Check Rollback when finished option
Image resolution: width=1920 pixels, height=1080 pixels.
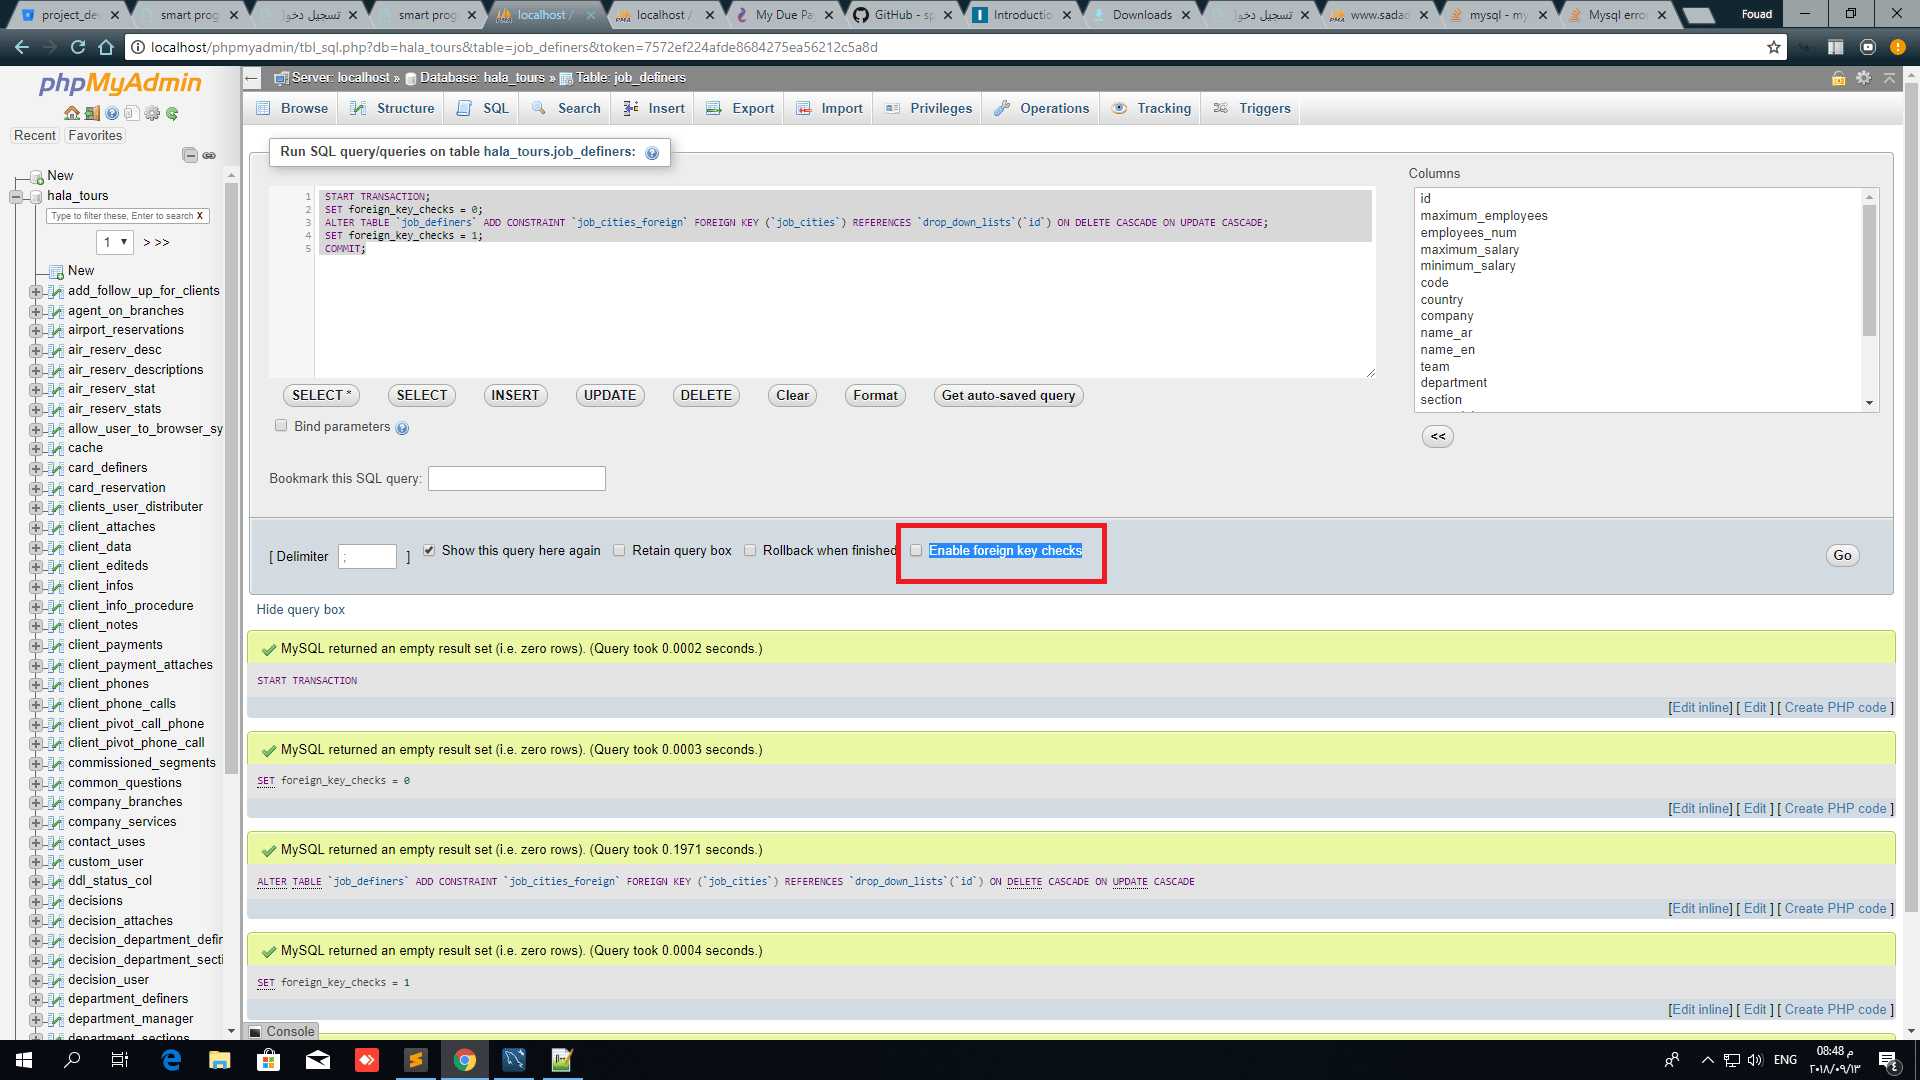750,551
